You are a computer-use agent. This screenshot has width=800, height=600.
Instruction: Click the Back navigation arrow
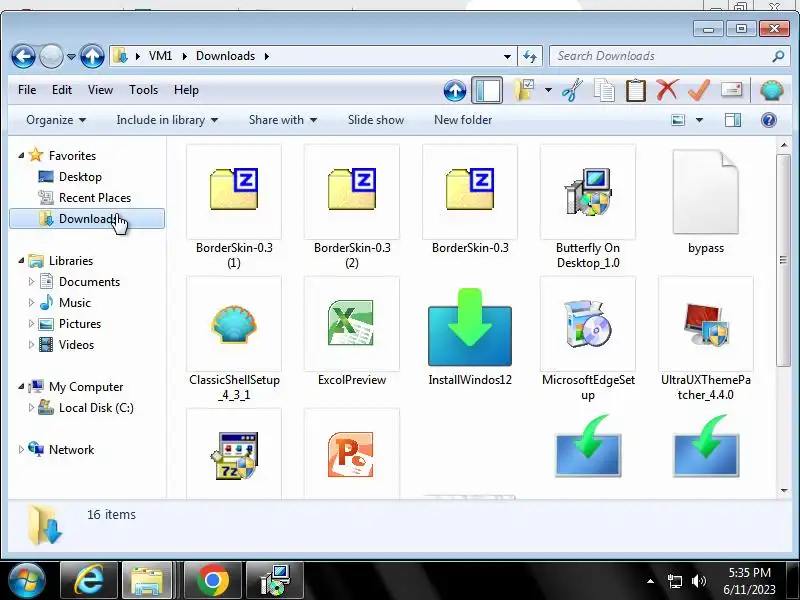pos(23,56)
